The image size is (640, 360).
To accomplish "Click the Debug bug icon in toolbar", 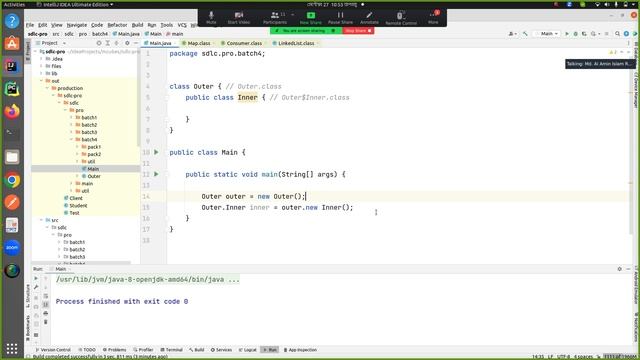I will coord(576,34).
